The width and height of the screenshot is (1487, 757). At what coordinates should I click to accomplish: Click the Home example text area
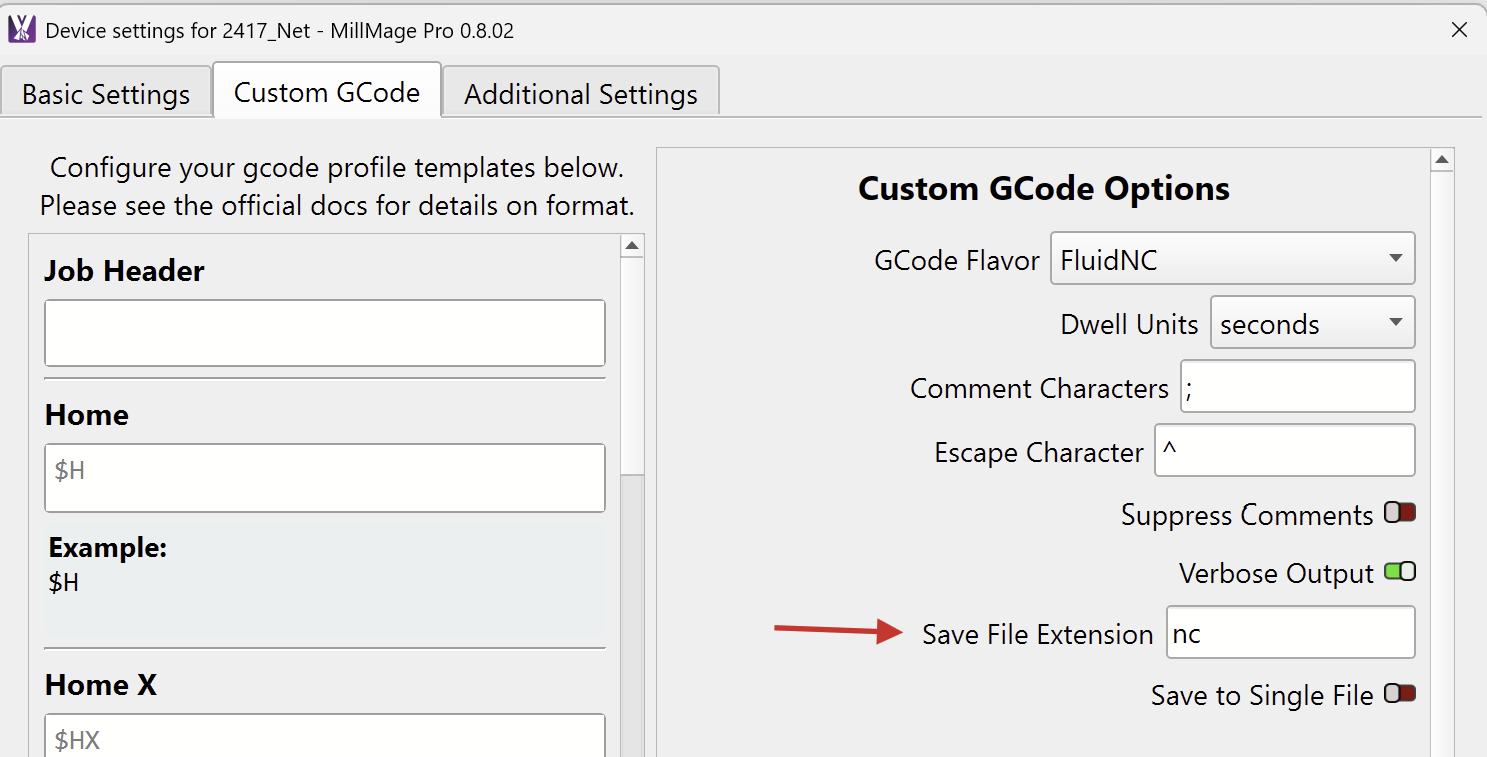tap(325, 582)
